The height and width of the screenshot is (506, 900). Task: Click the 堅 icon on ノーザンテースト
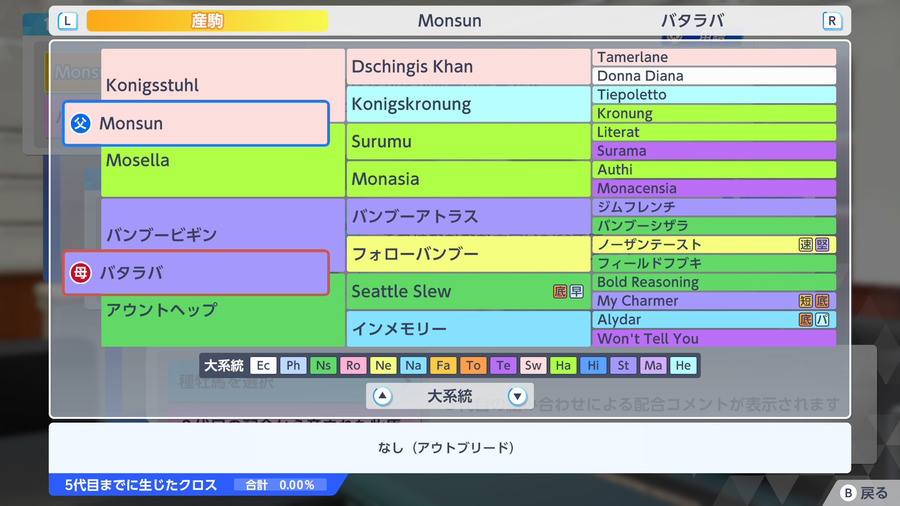click(822, 245)
